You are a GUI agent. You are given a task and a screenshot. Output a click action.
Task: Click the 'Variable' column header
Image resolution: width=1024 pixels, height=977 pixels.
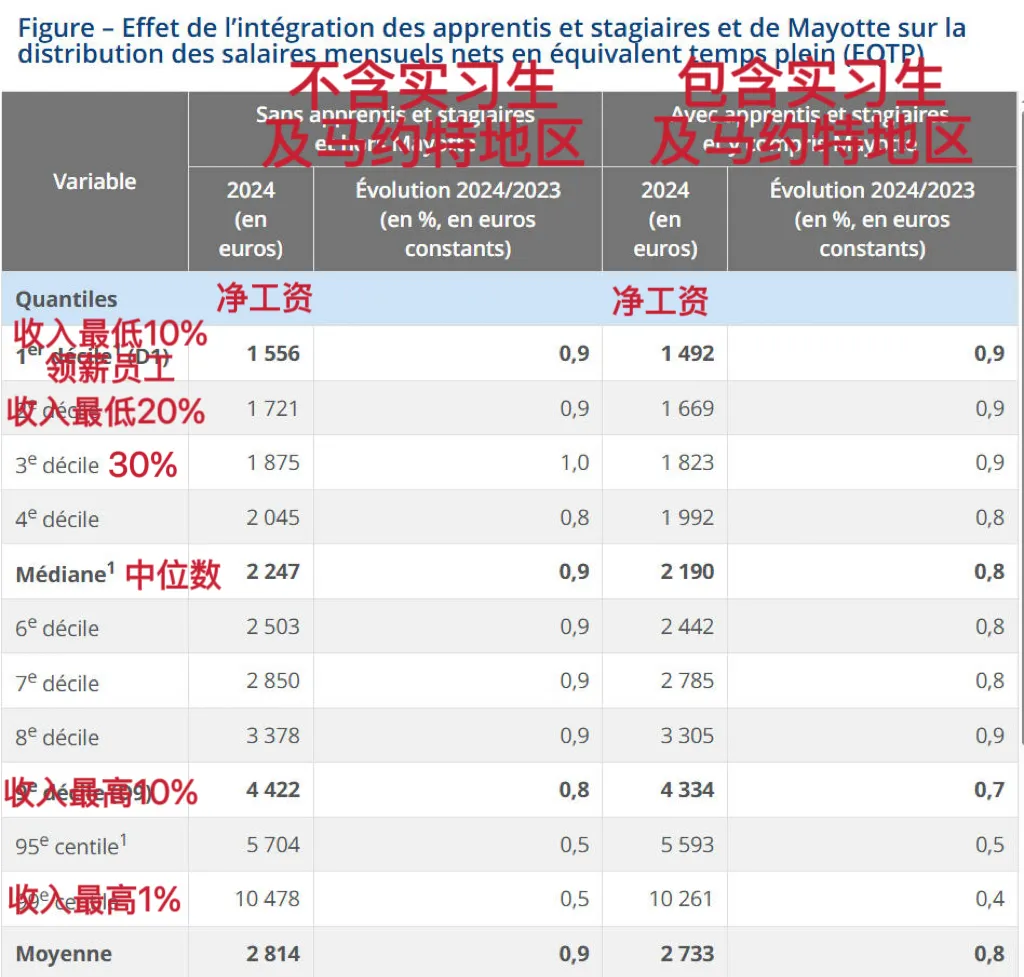(95, 181)
